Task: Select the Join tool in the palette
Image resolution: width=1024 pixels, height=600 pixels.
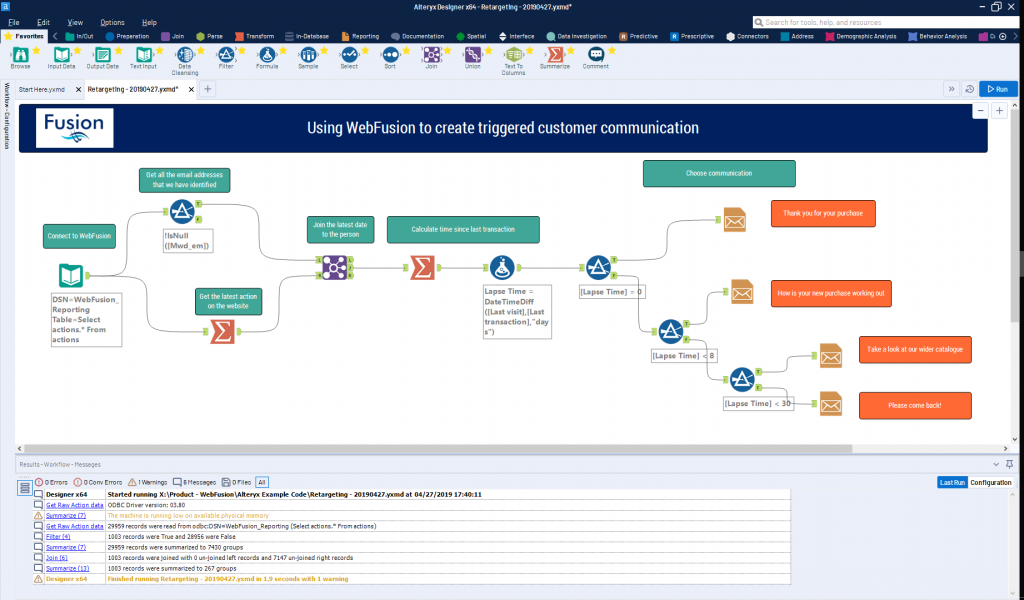Action: click(x=432, y=55)
